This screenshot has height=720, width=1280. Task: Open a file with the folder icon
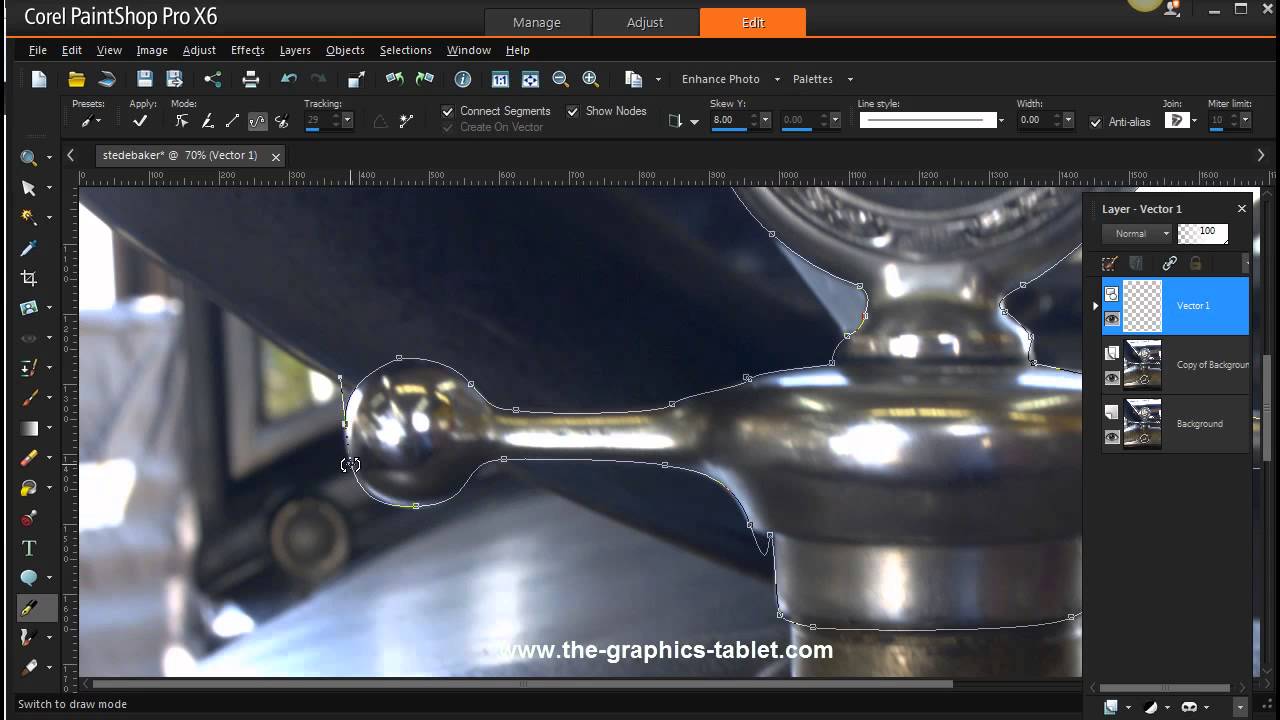click(x=76, y=79)
